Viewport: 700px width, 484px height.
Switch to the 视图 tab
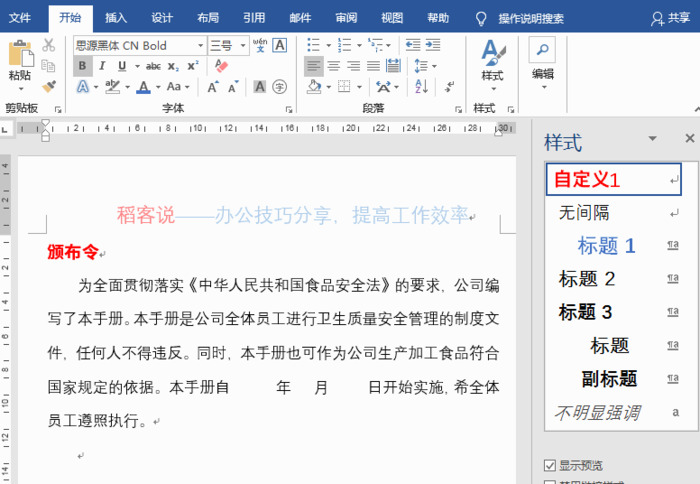[x=392, y=18]
